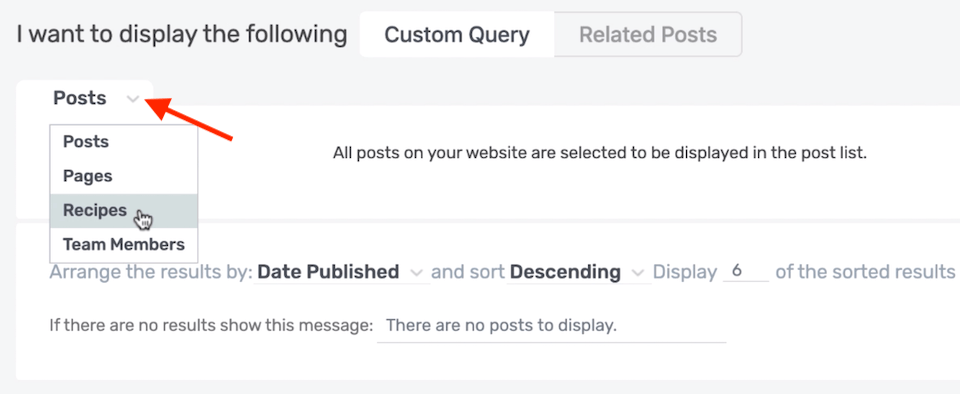Switch to the Custom Query tab
The image size is (960, 394).
click(x=457, y=34)
